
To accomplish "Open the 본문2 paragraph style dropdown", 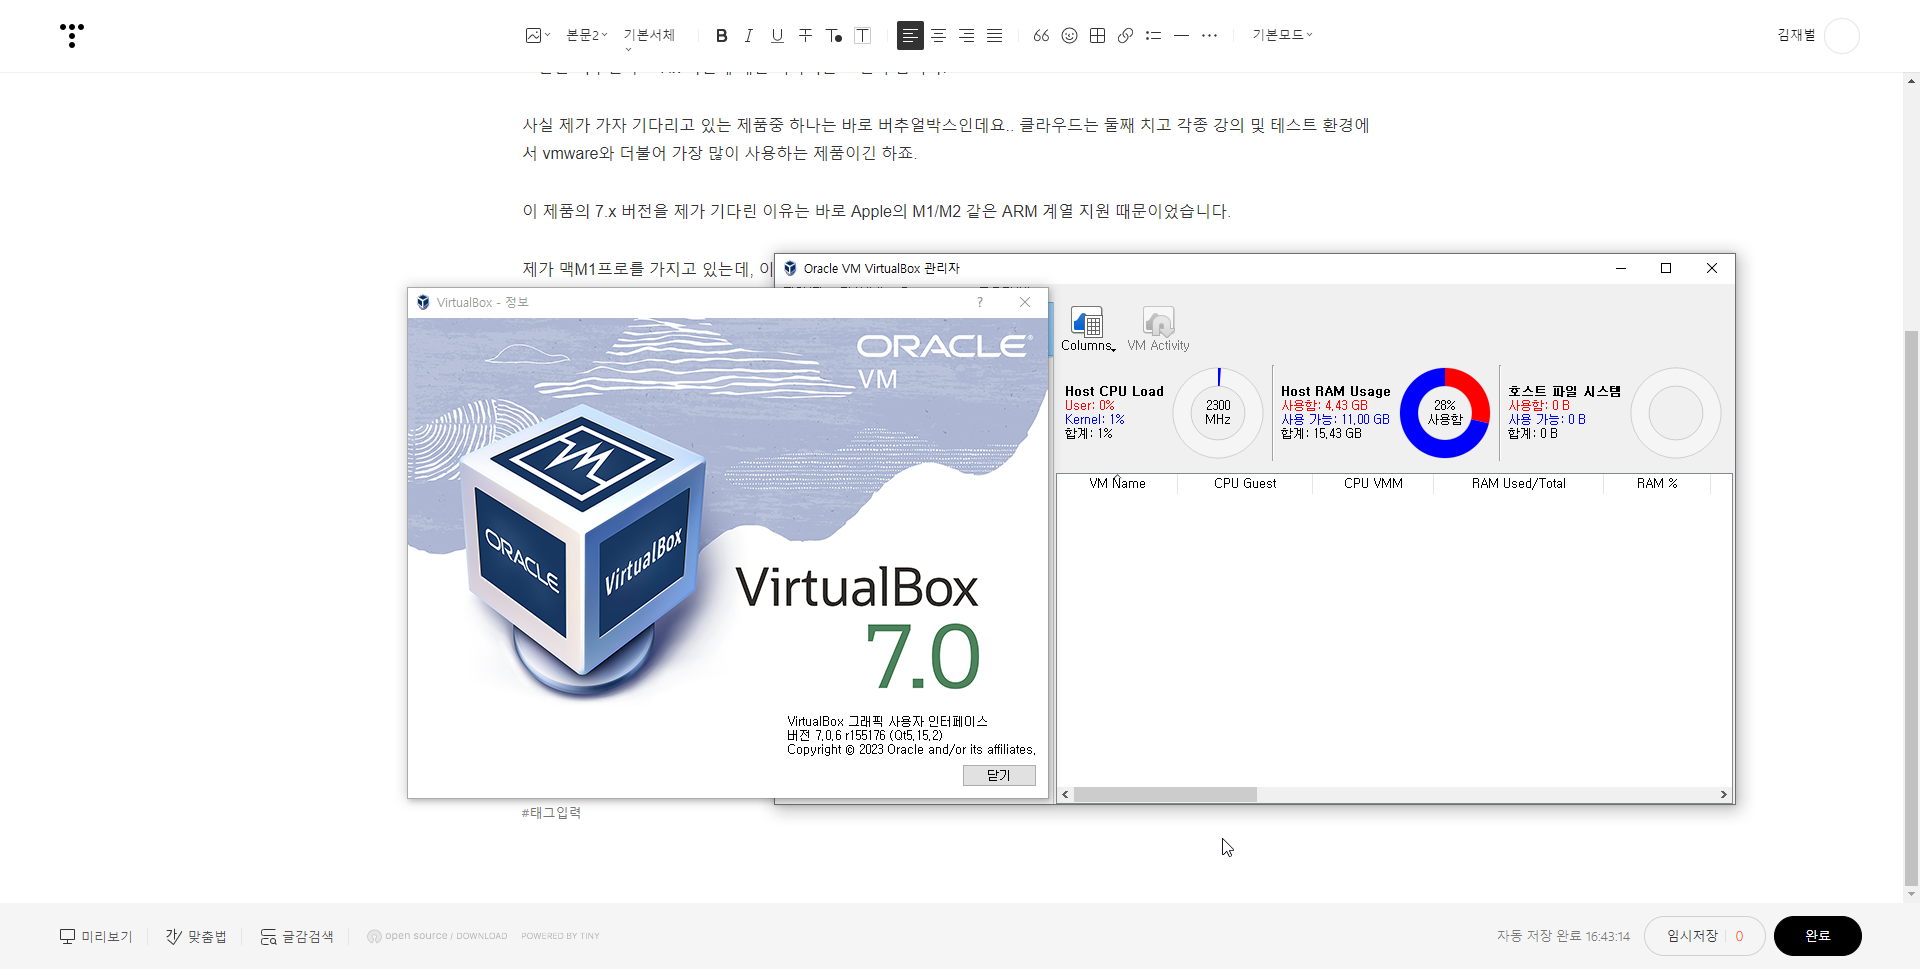I will (586, 35).
